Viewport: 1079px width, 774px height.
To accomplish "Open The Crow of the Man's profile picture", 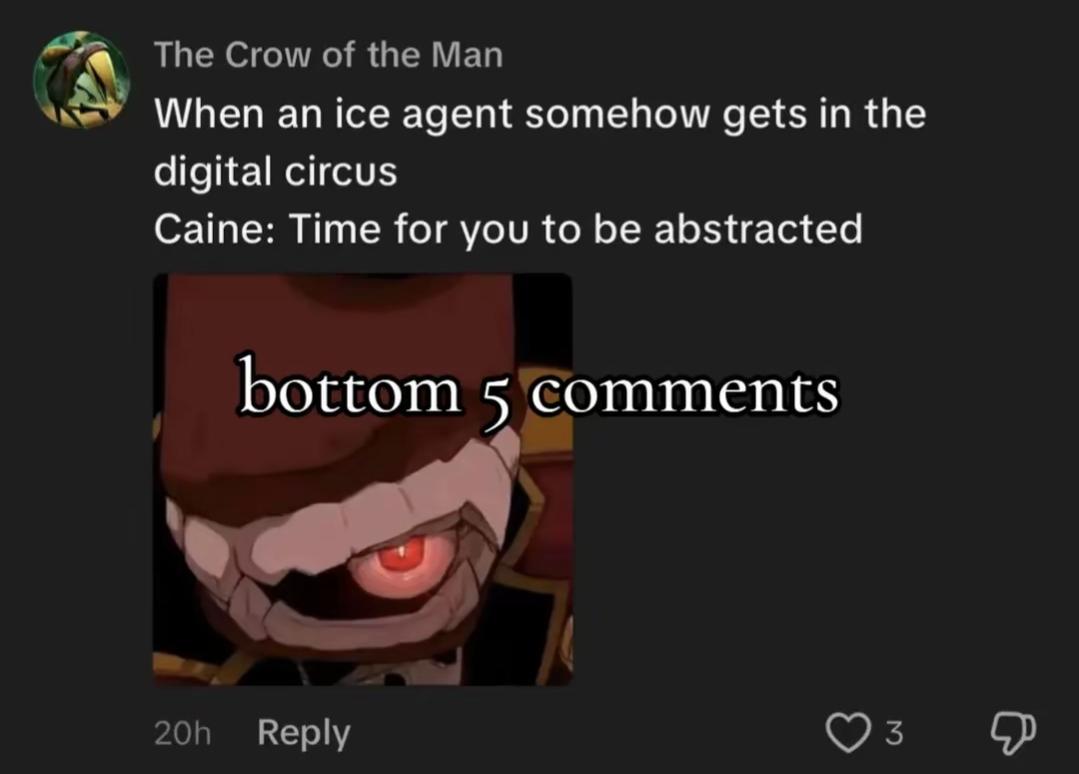I will (82, 80).
